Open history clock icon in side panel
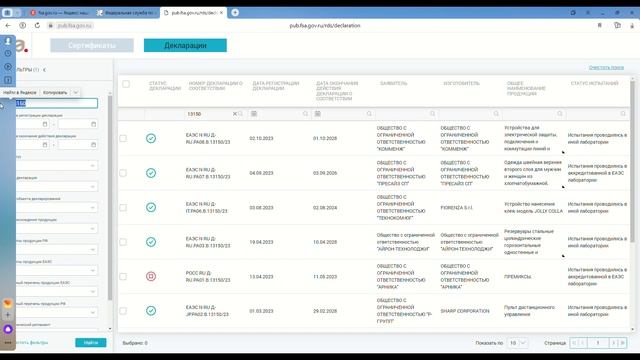640x360 pixels. 8,53
